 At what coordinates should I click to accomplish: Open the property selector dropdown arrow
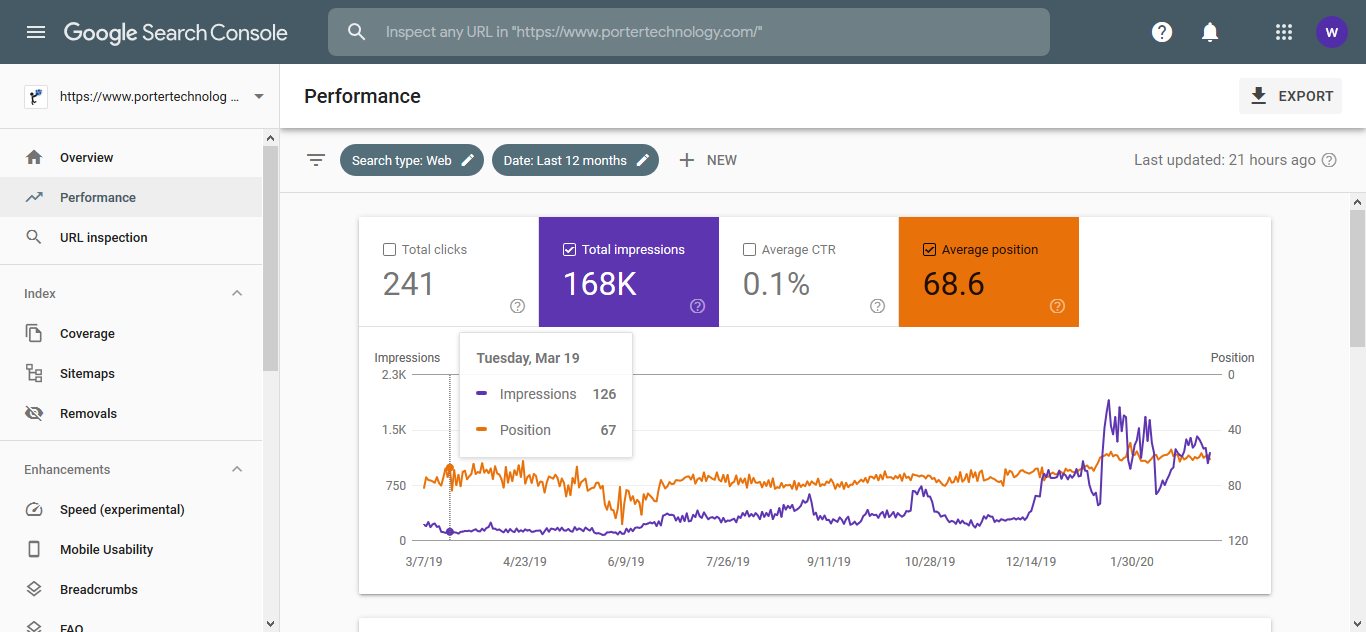(259, 97)
